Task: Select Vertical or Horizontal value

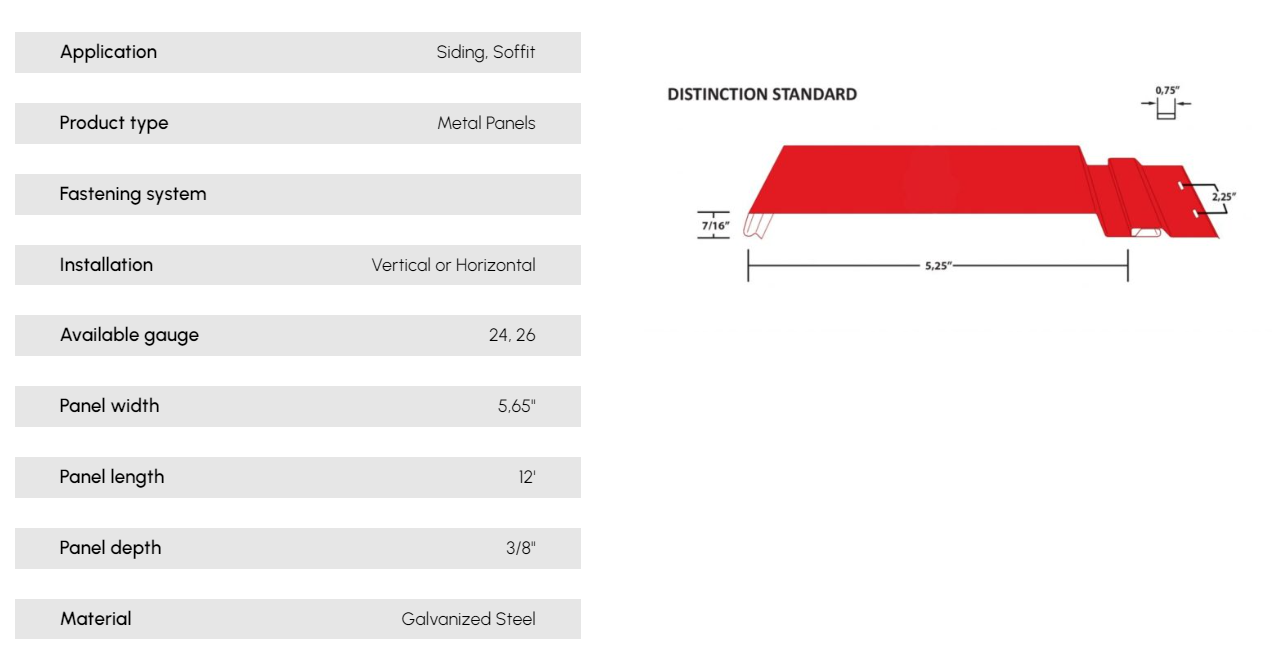Action: click(454, 265)
